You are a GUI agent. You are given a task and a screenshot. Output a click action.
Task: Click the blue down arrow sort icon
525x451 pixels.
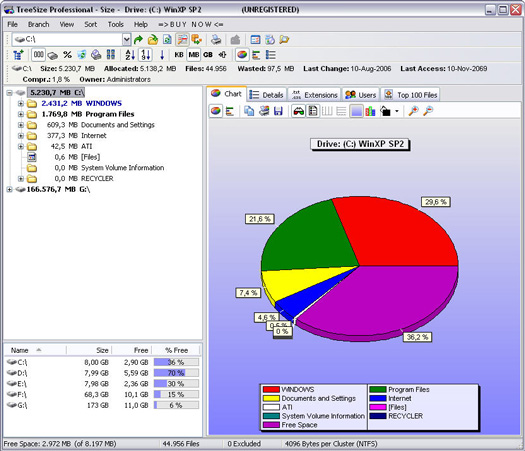click(x=162, y=55)
